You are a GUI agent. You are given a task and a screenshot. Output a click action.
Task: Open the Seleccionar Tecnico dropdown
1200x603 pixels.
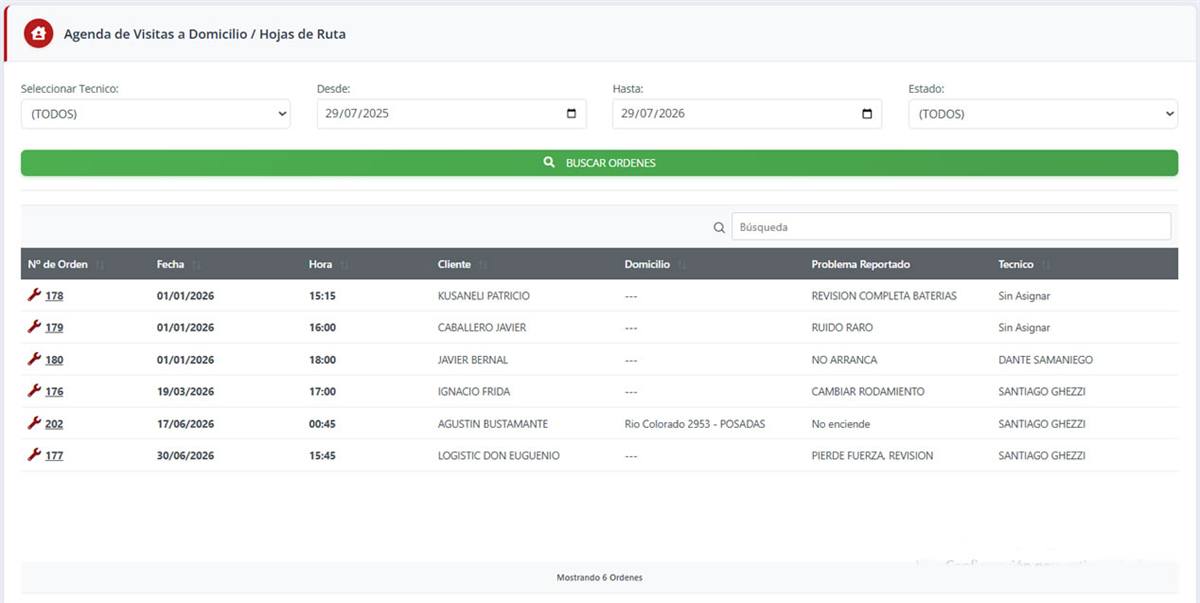point(156,114)
